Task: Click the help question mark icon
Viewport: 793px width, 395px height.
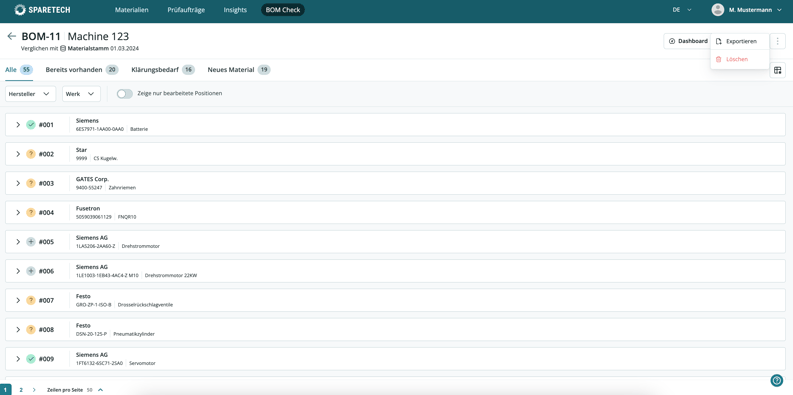Action: click(776, 380)
